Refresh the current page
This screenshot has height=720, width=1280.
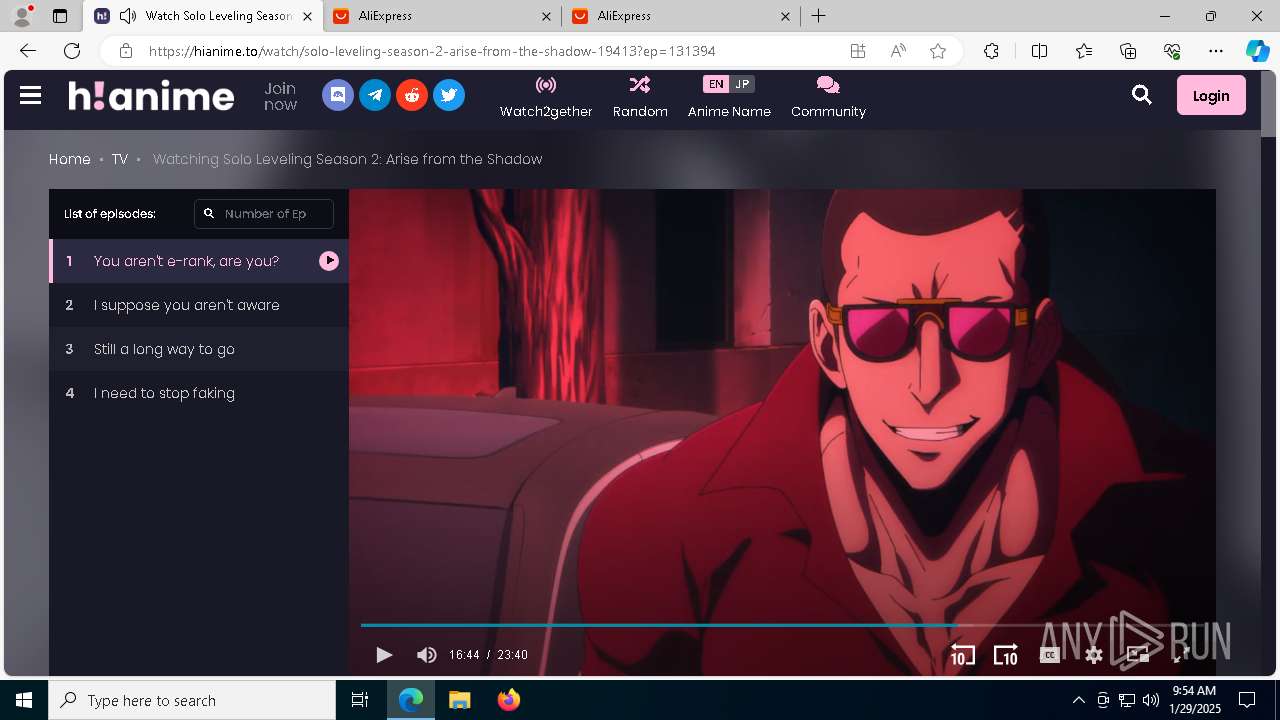pos(72,51)
